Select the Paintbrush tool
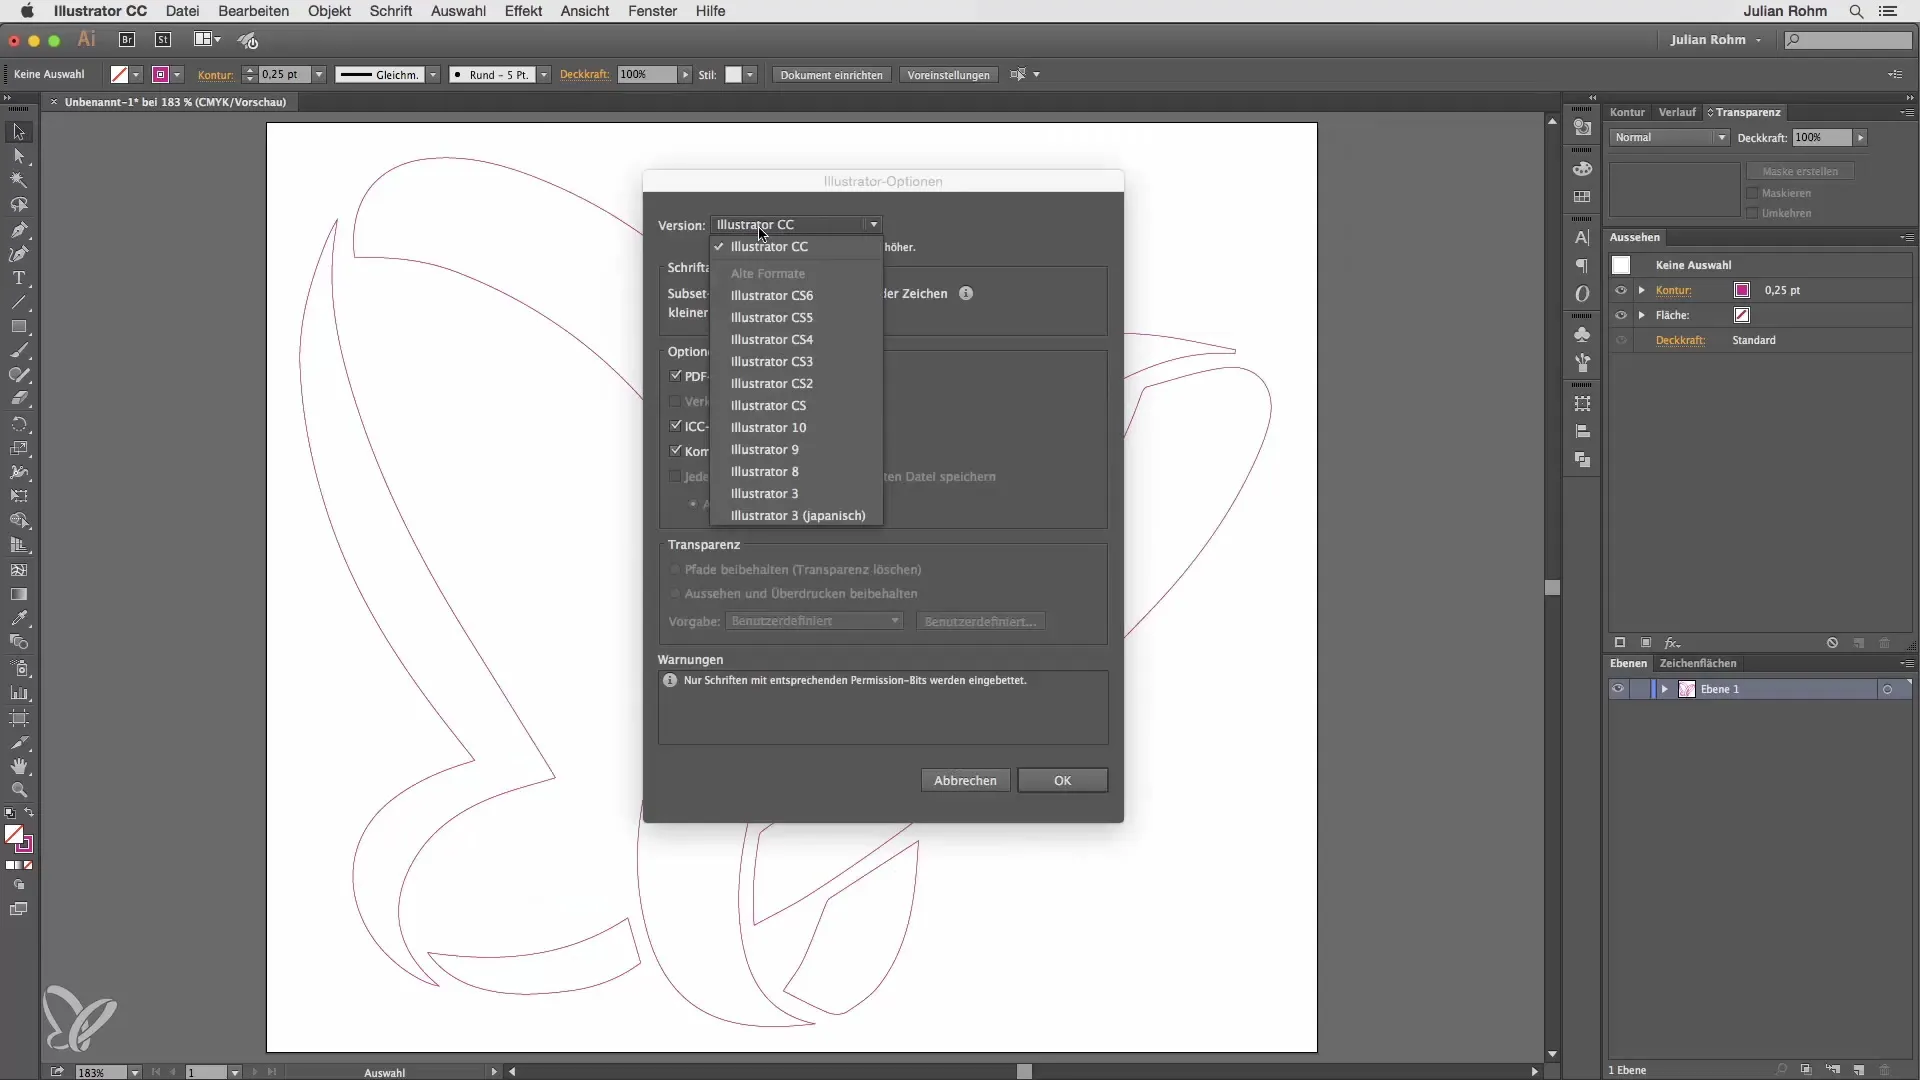 [19, 351]
